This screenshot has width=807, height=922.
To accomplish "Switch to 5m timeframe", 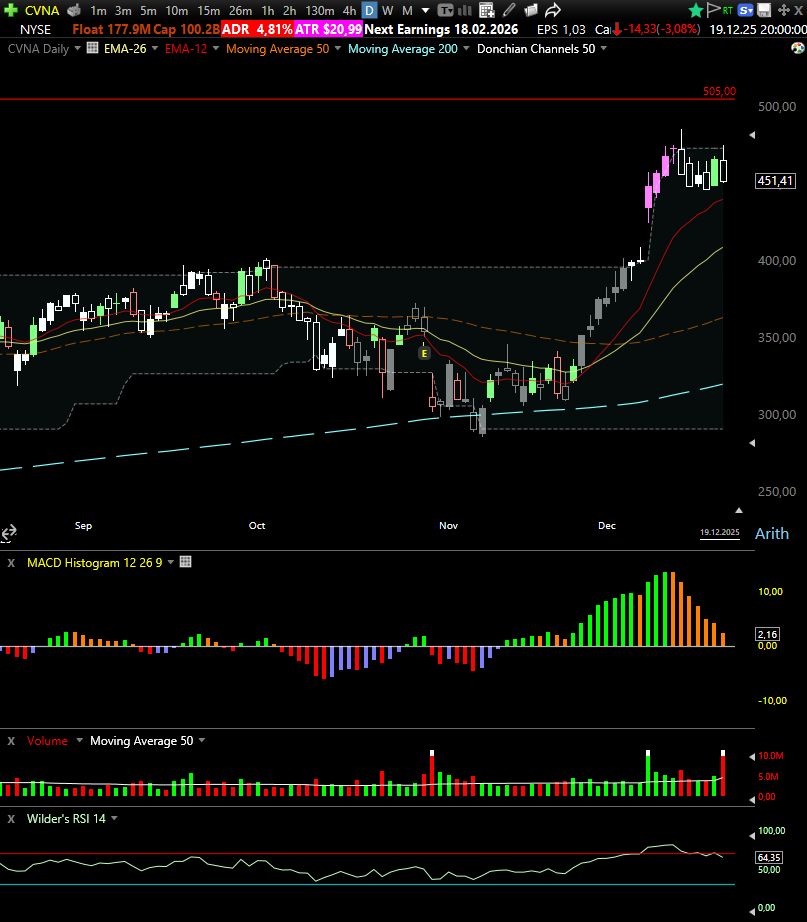I will (148, 11).
